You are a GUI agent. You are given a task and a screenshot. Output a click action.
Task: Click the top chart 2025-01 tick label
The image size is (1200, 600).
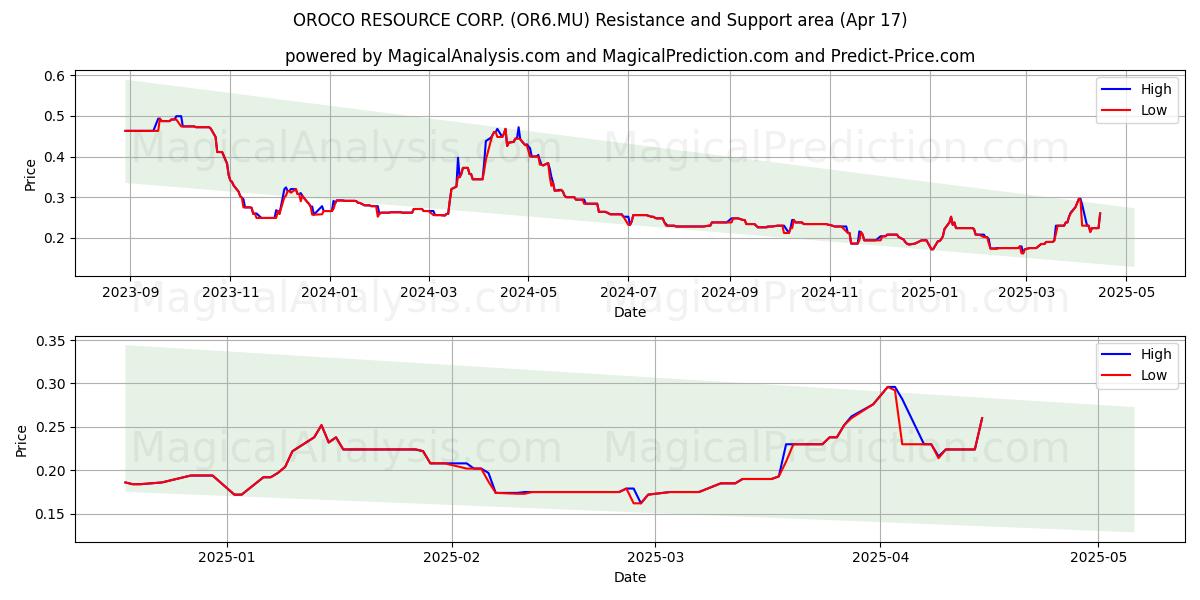[x=930, y=292]
